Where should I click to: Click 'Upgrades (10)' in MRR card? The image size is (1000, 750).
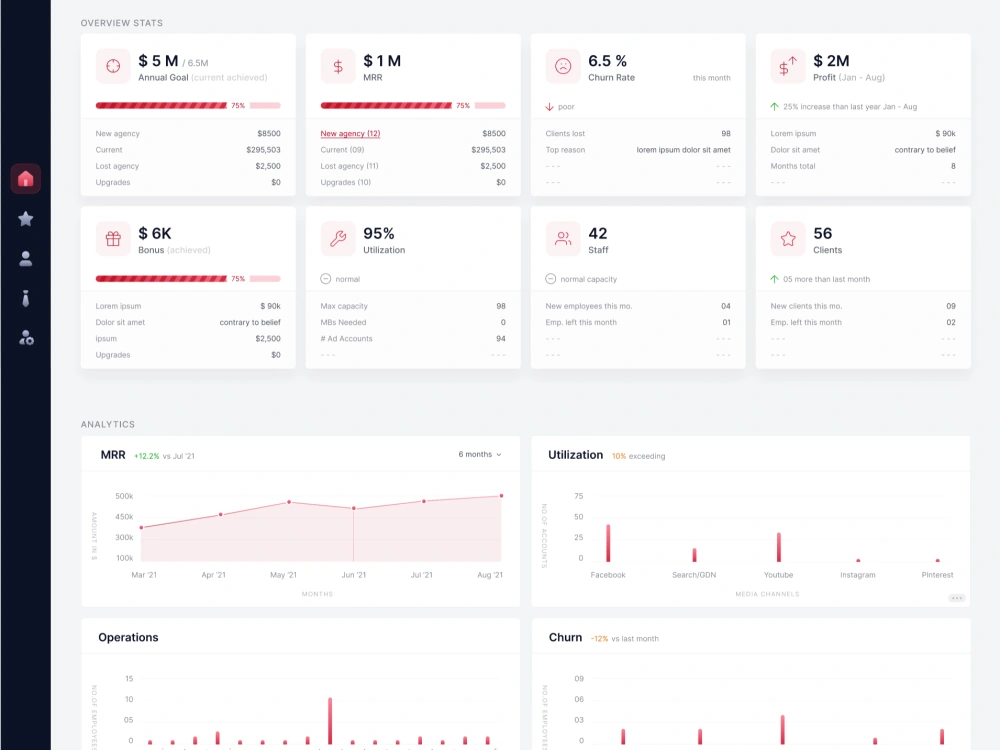[346, 182]
